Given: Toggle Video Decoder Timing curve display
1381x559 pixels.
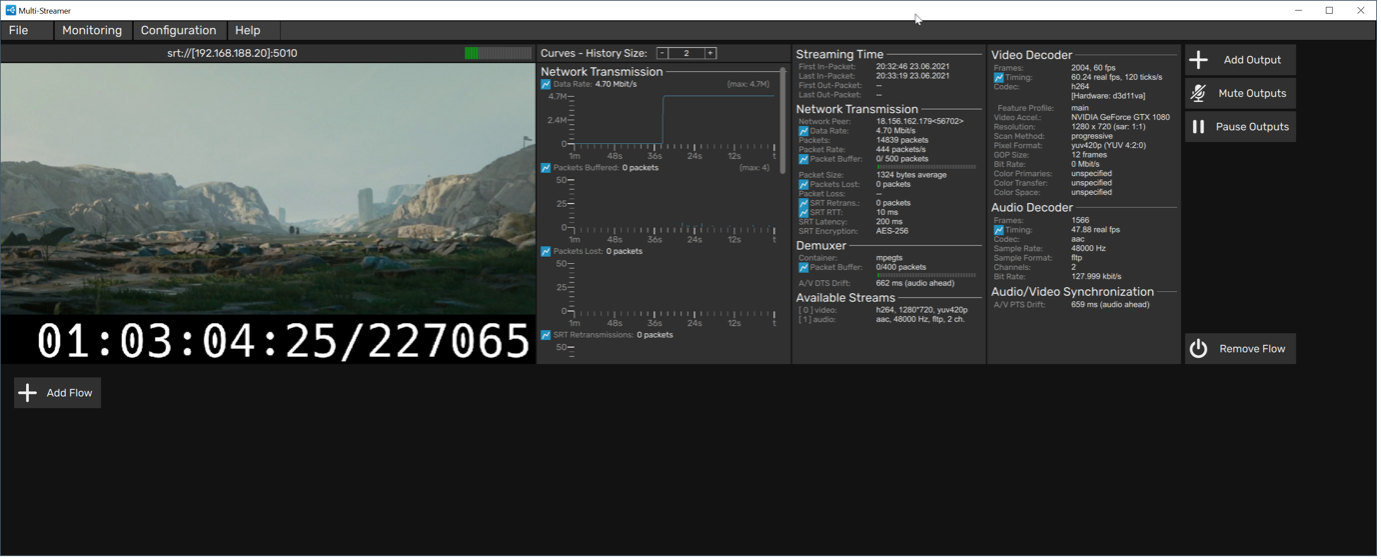Looking at the screenshot, I should click(998, 77).
